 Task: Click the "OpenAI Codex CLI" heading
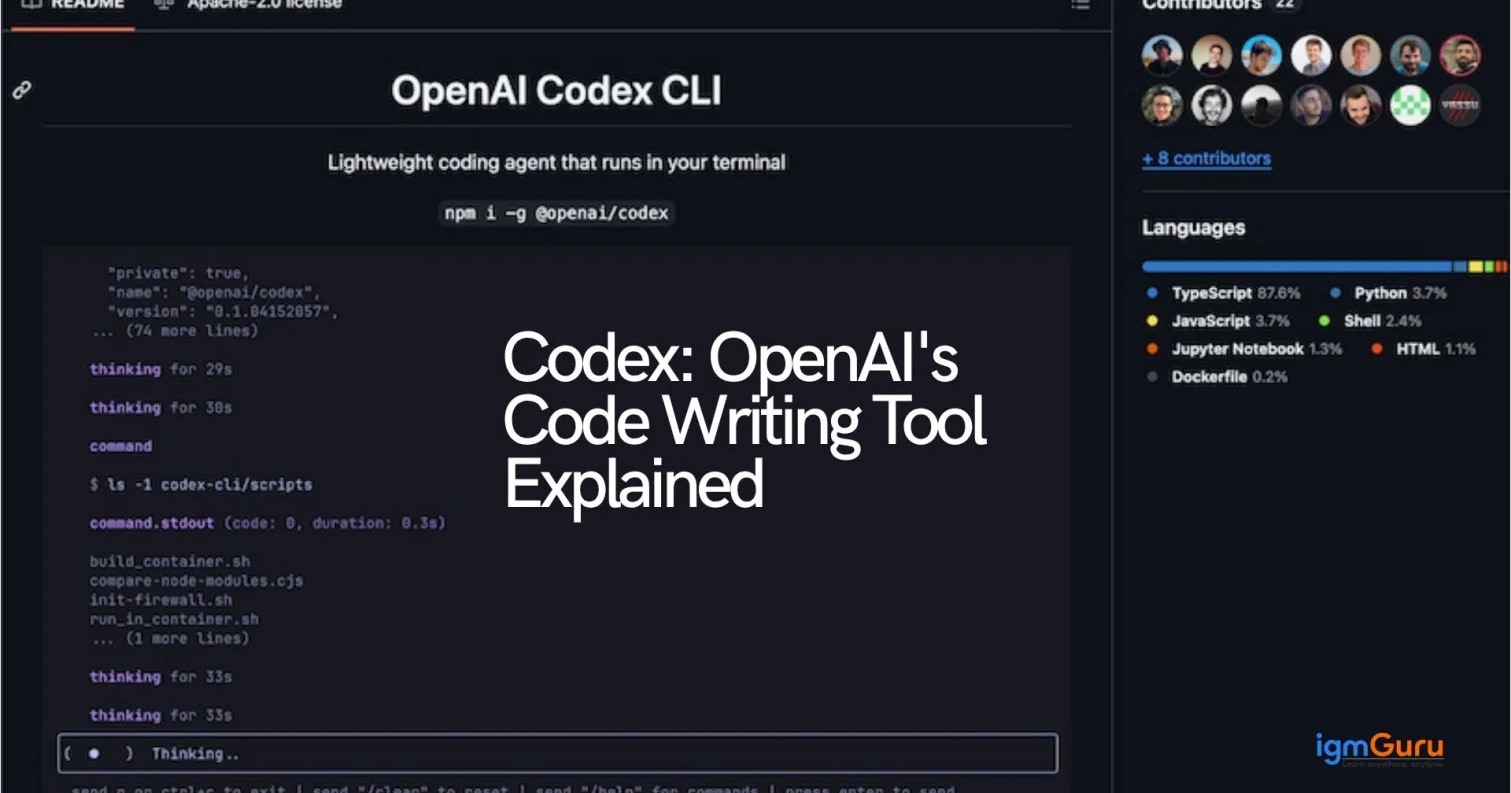coord(556,91)
